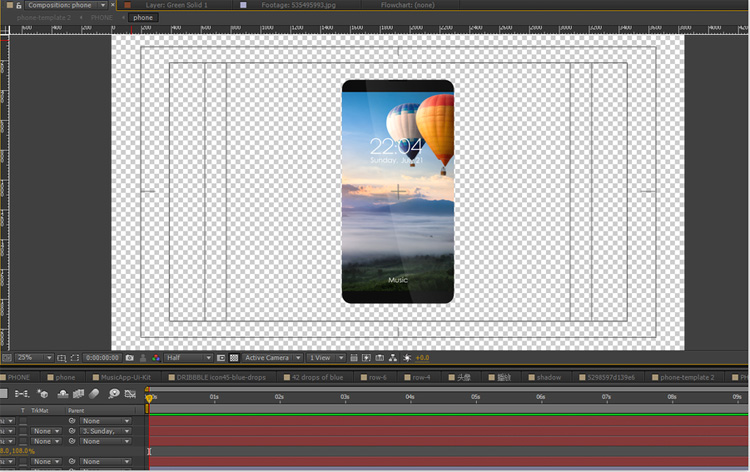Screen dimensions: 750x472
Task: Click the Reset Exposure icon in viewer
Action: pyautogui.click(x=406, y=357)
